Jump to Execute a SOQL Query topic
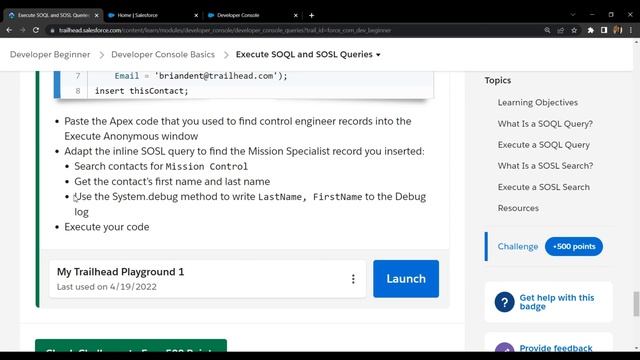This screenshot has width=640, height=360. click(x=544, y=145)
